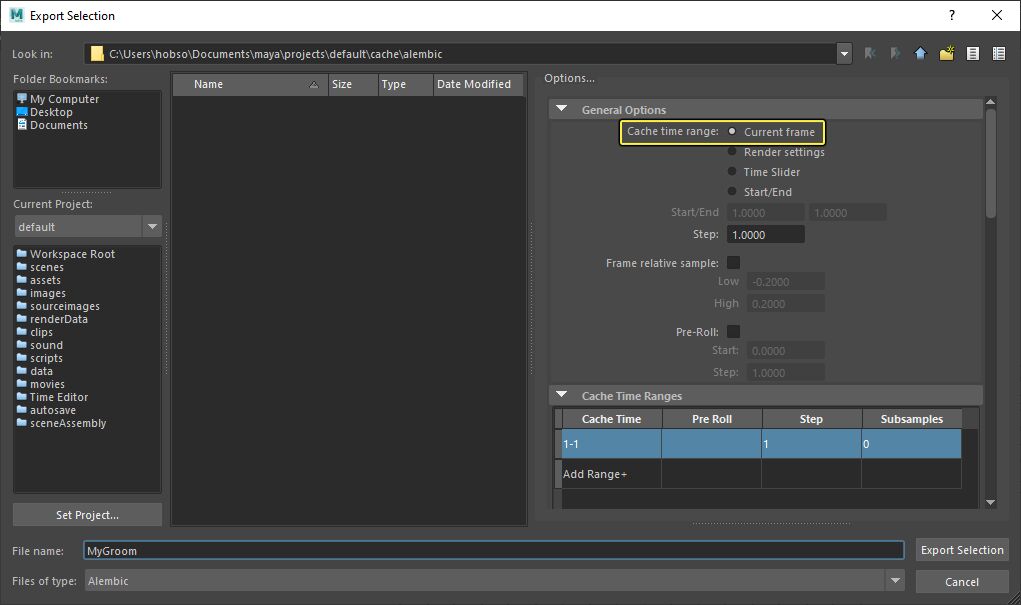The height and width of the screenshot is (605, 1021).
Task: Create a new folder in the file browser
Action: [946, 53]
